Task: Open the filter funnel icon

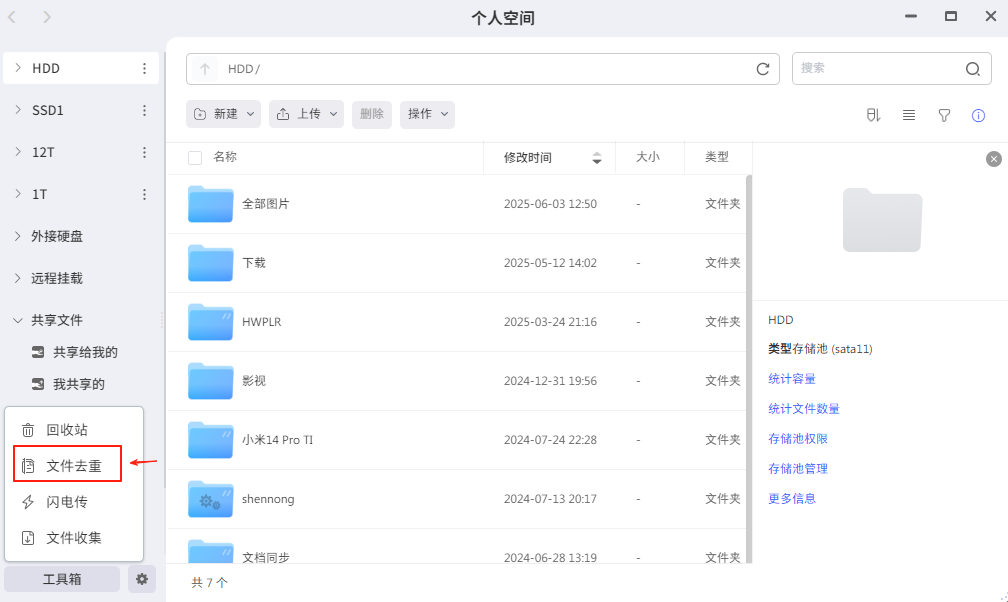Action: click(944, 115)
